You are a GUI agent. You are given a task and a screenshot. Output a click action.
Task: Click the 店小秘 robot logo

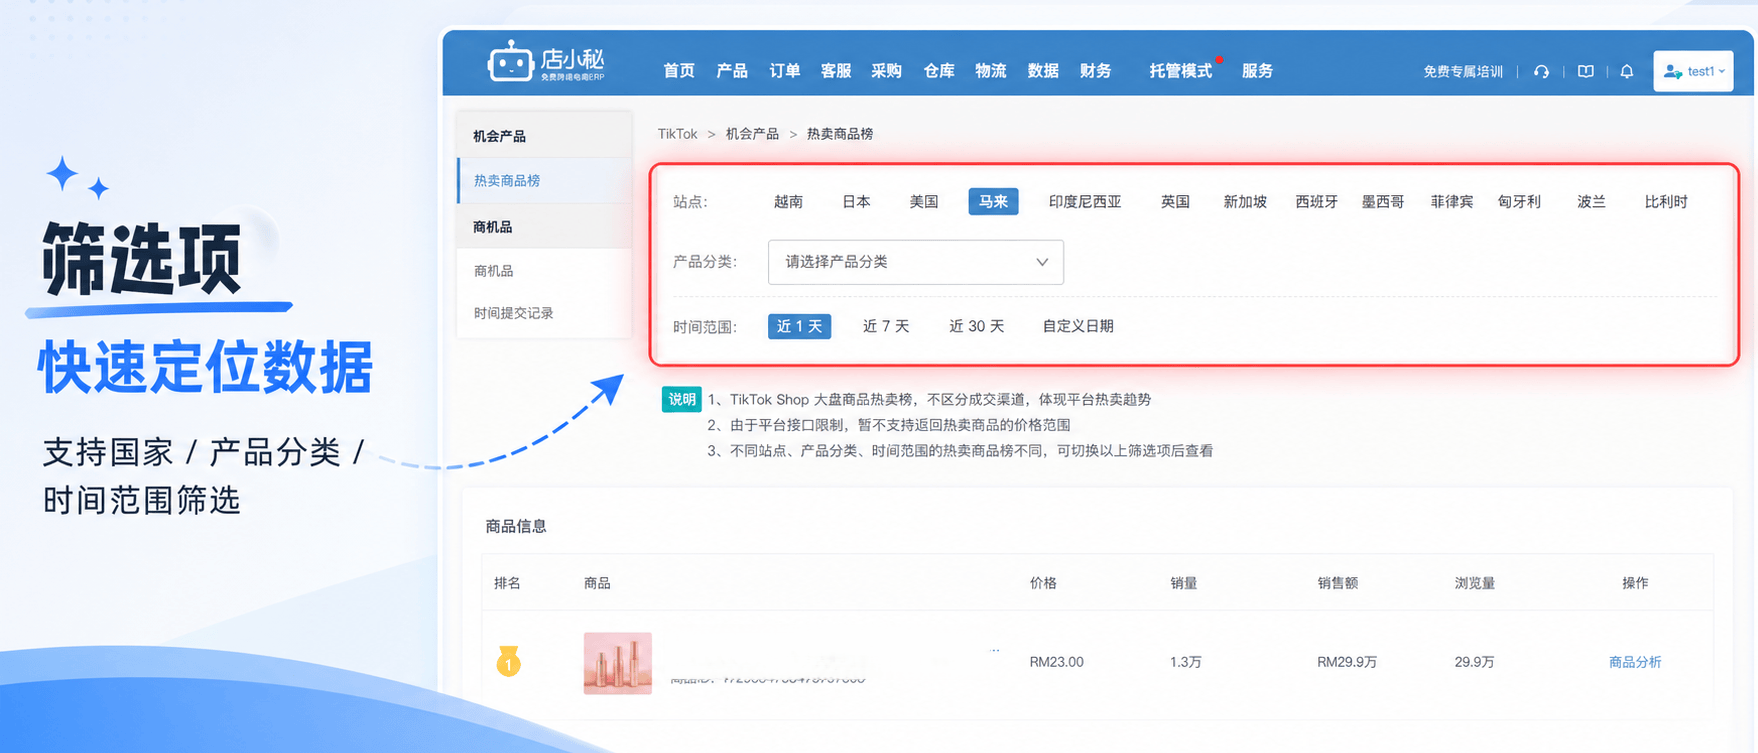click(546, 63)
